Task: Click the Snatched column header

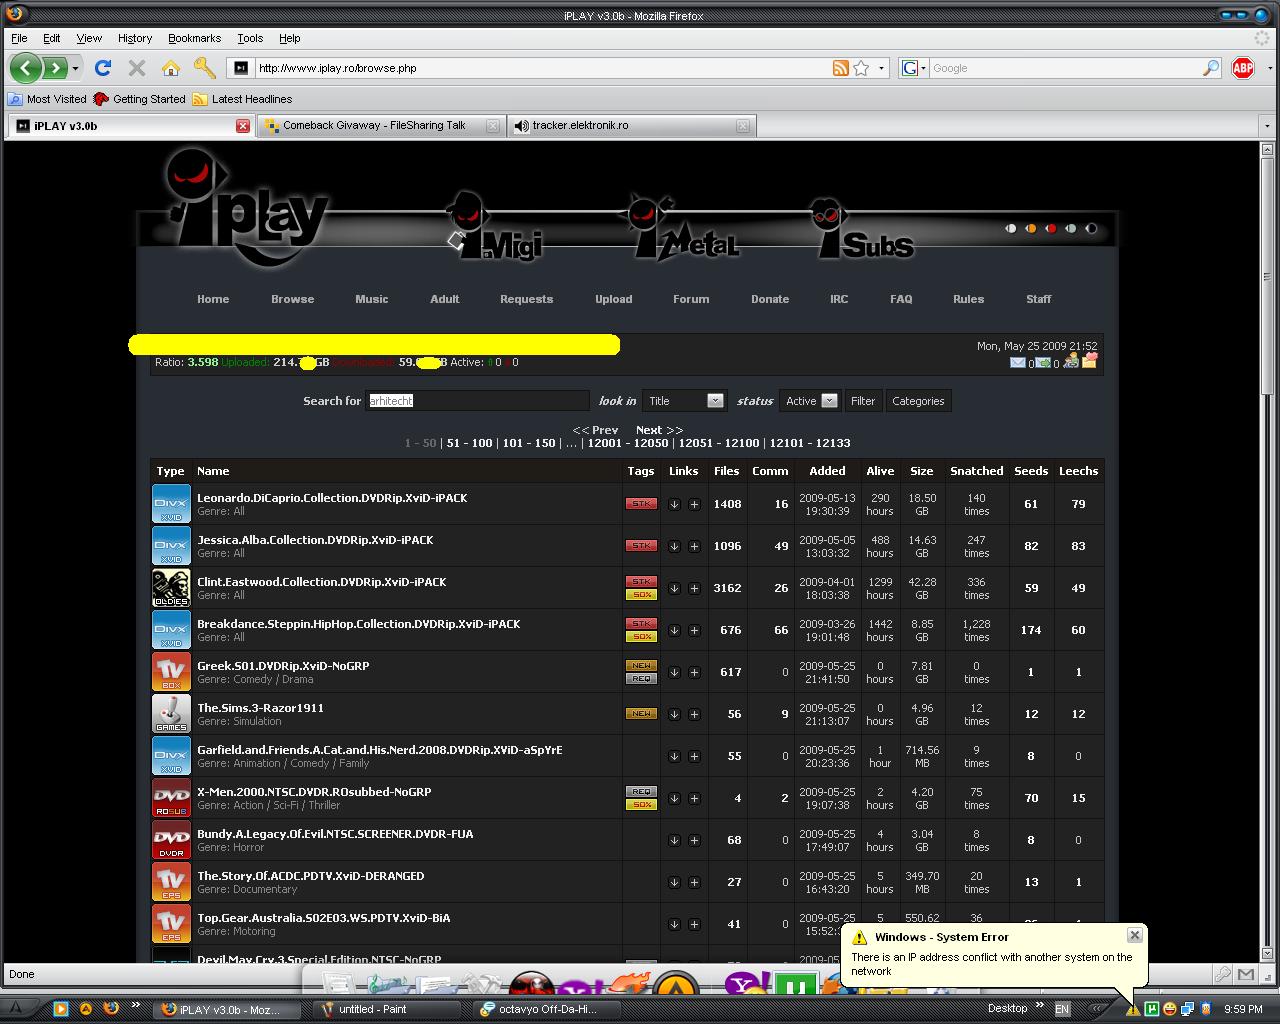Action: coord(976,471)
